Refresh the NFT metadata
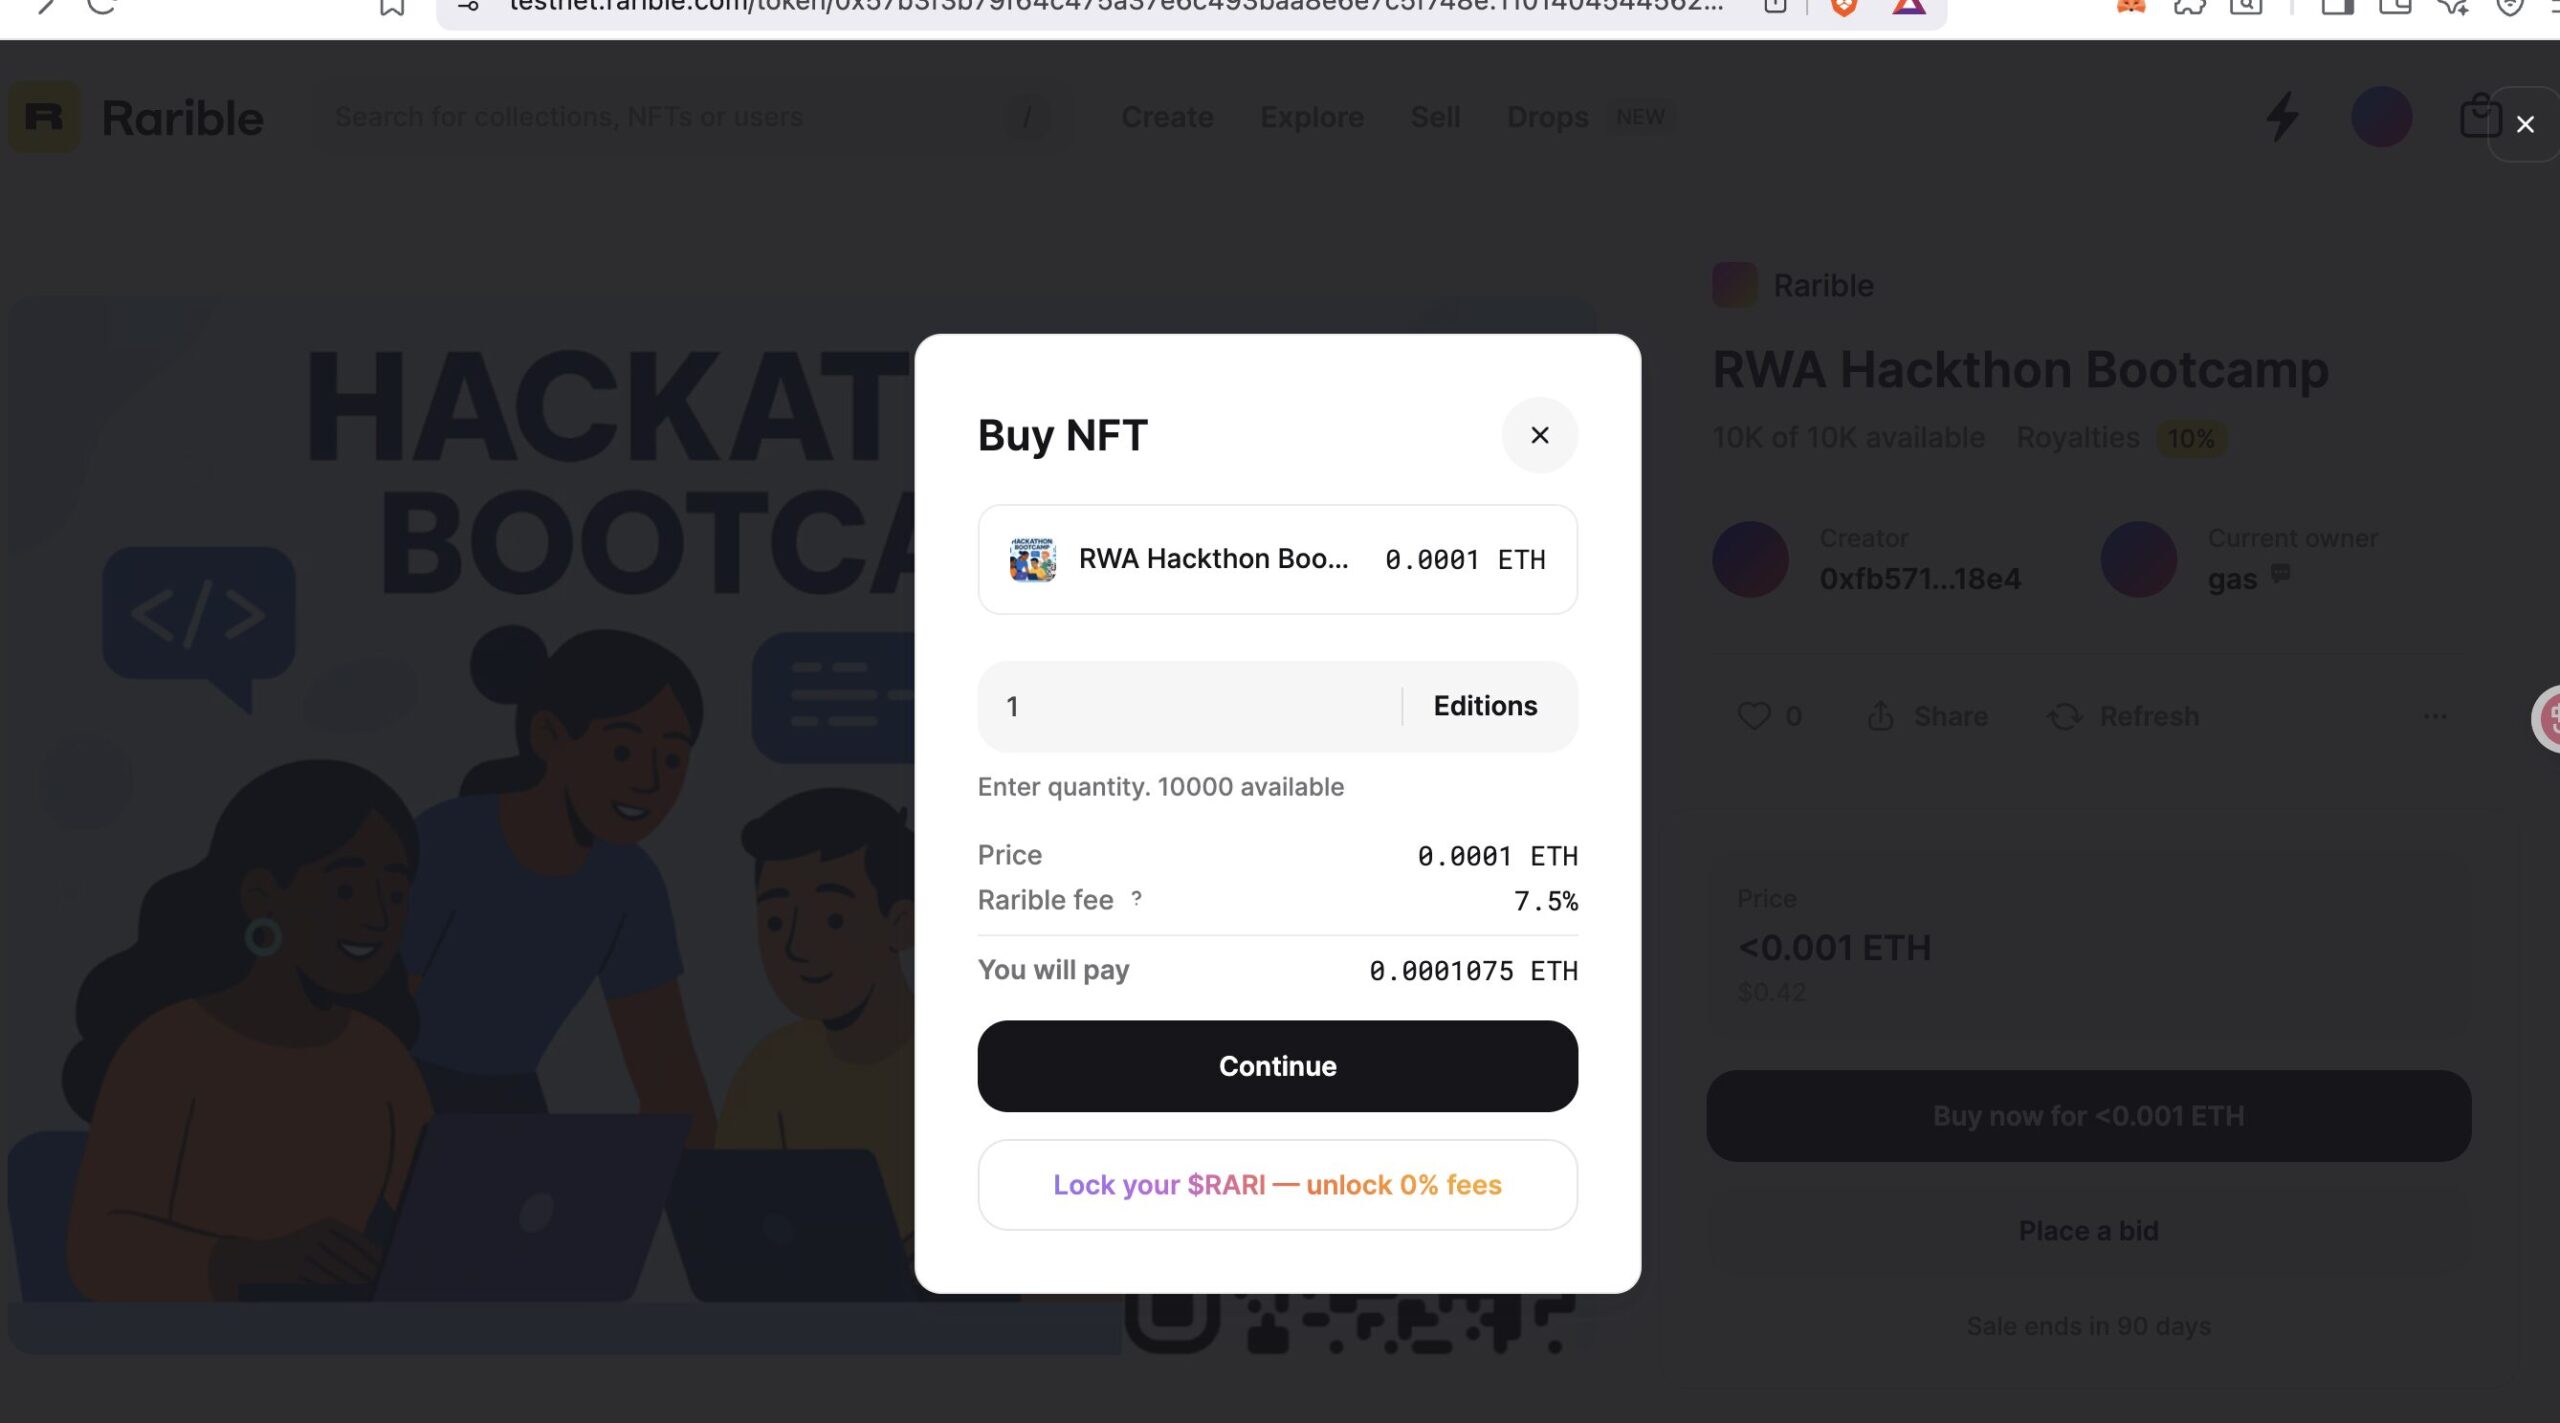This screenshot has width=2560, height=1423. 2064,716
